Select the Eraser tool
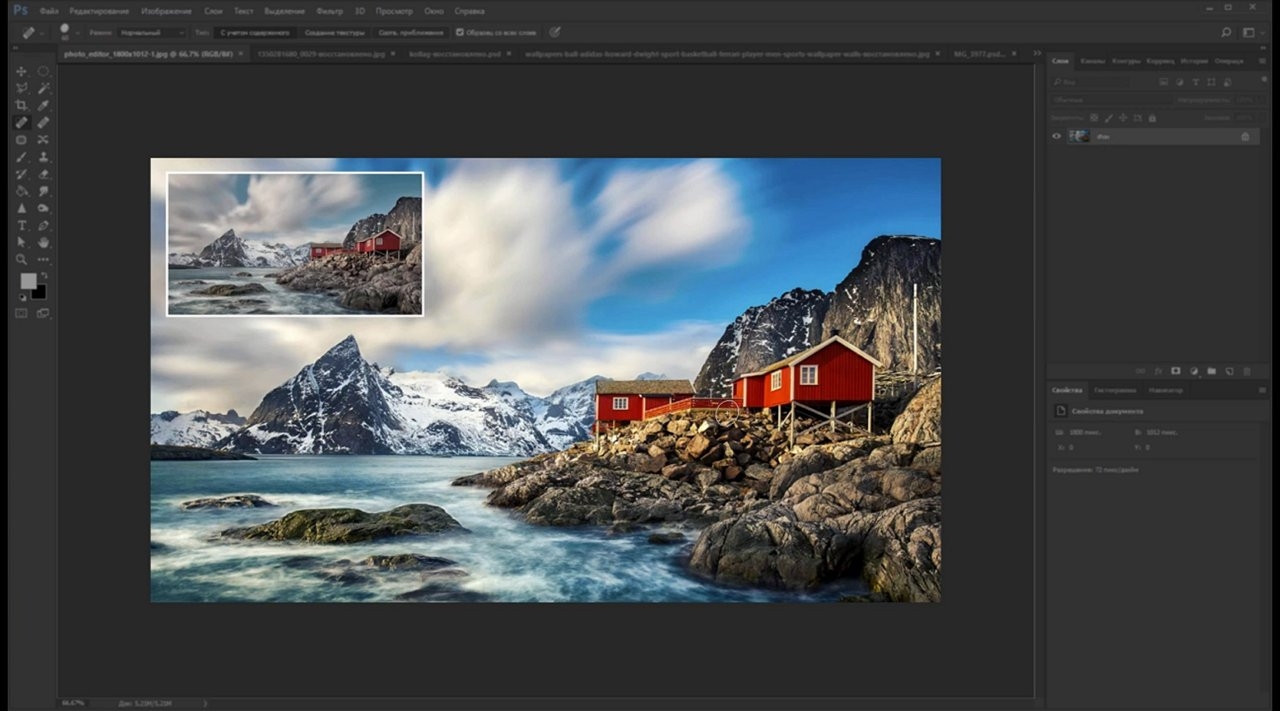1280x711 pixels. click(43, 174)
